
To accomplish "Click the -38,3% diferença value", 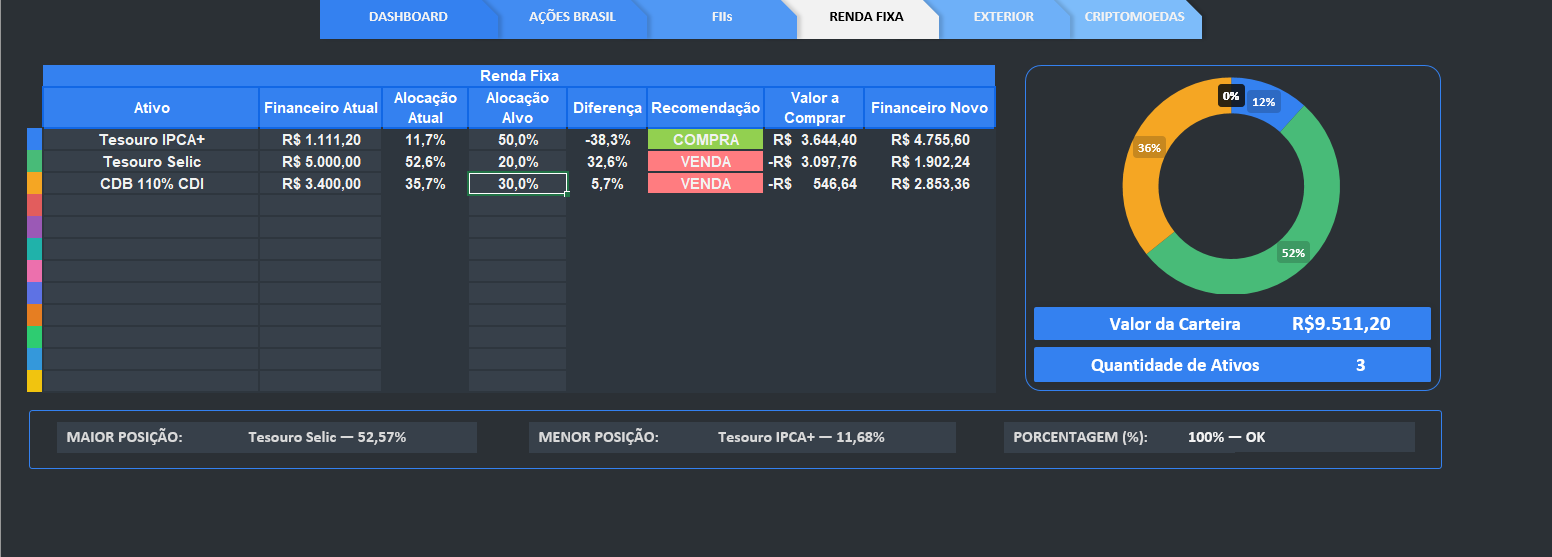I will [607, 140].
